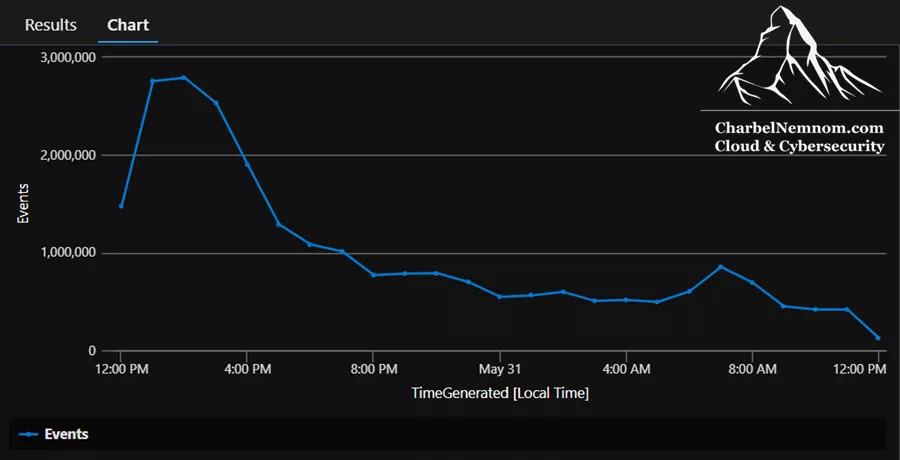Click the 4:00 AM x-axis label
This screenshot has height=460, width=900.
pos(626,369)
